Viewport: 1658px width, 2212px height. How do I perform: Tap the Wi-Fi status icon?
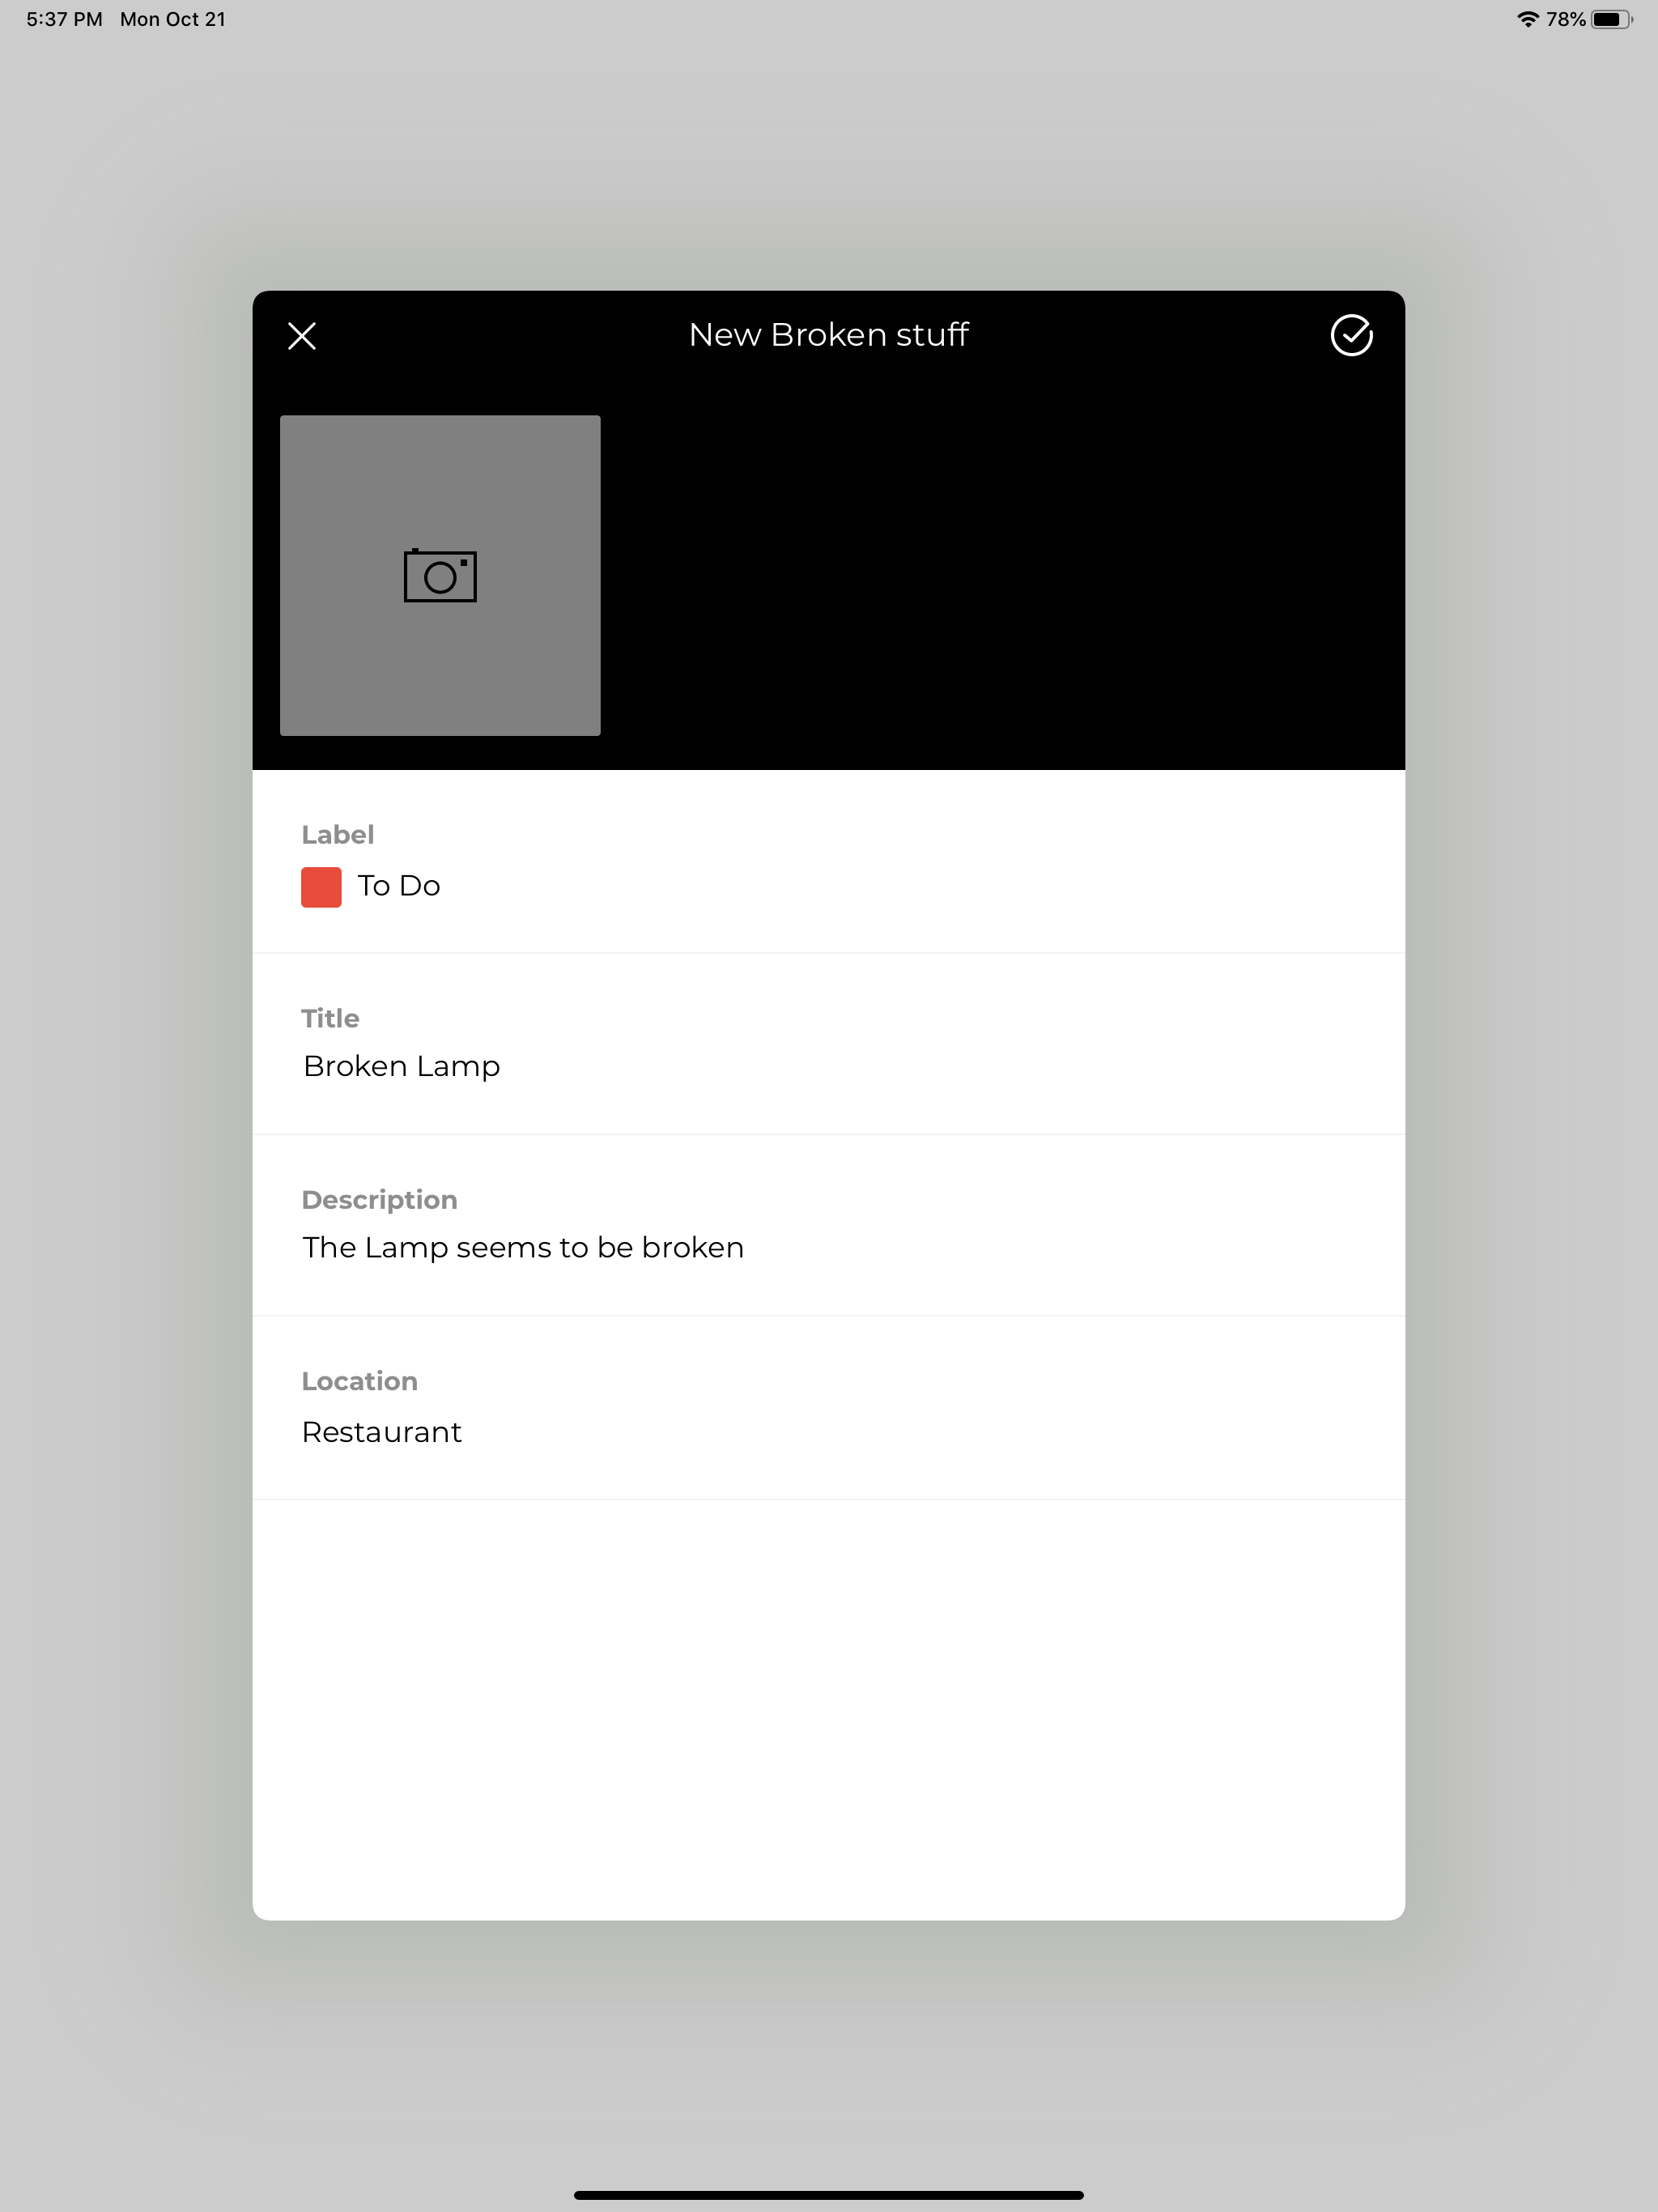click(1527, 19)
